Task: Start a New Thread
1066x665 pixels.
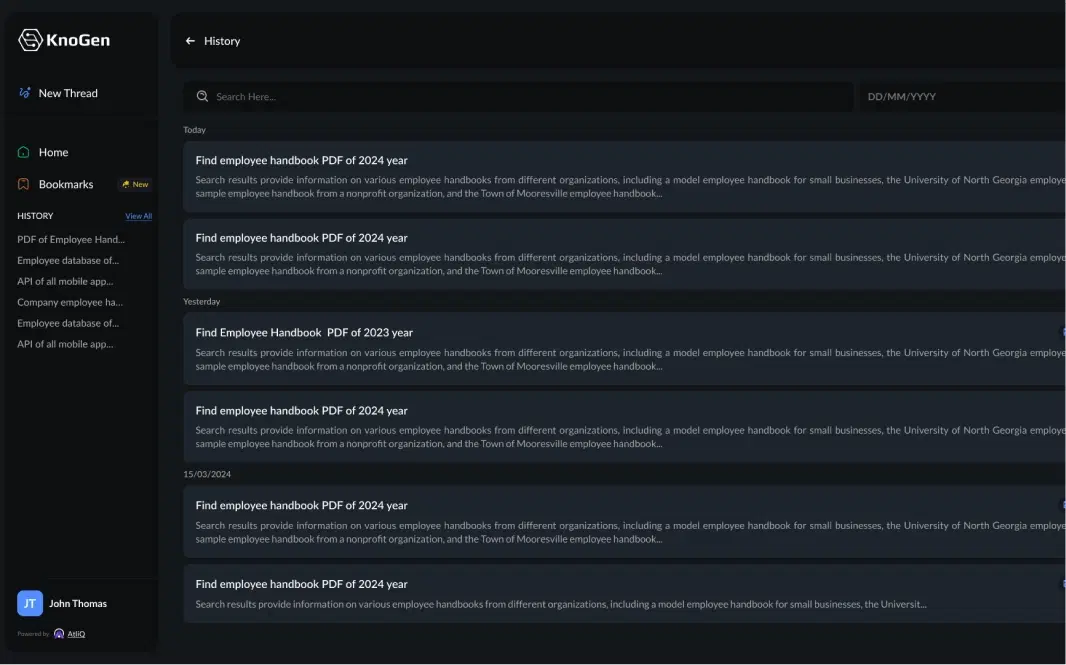Action: (68, 93)
